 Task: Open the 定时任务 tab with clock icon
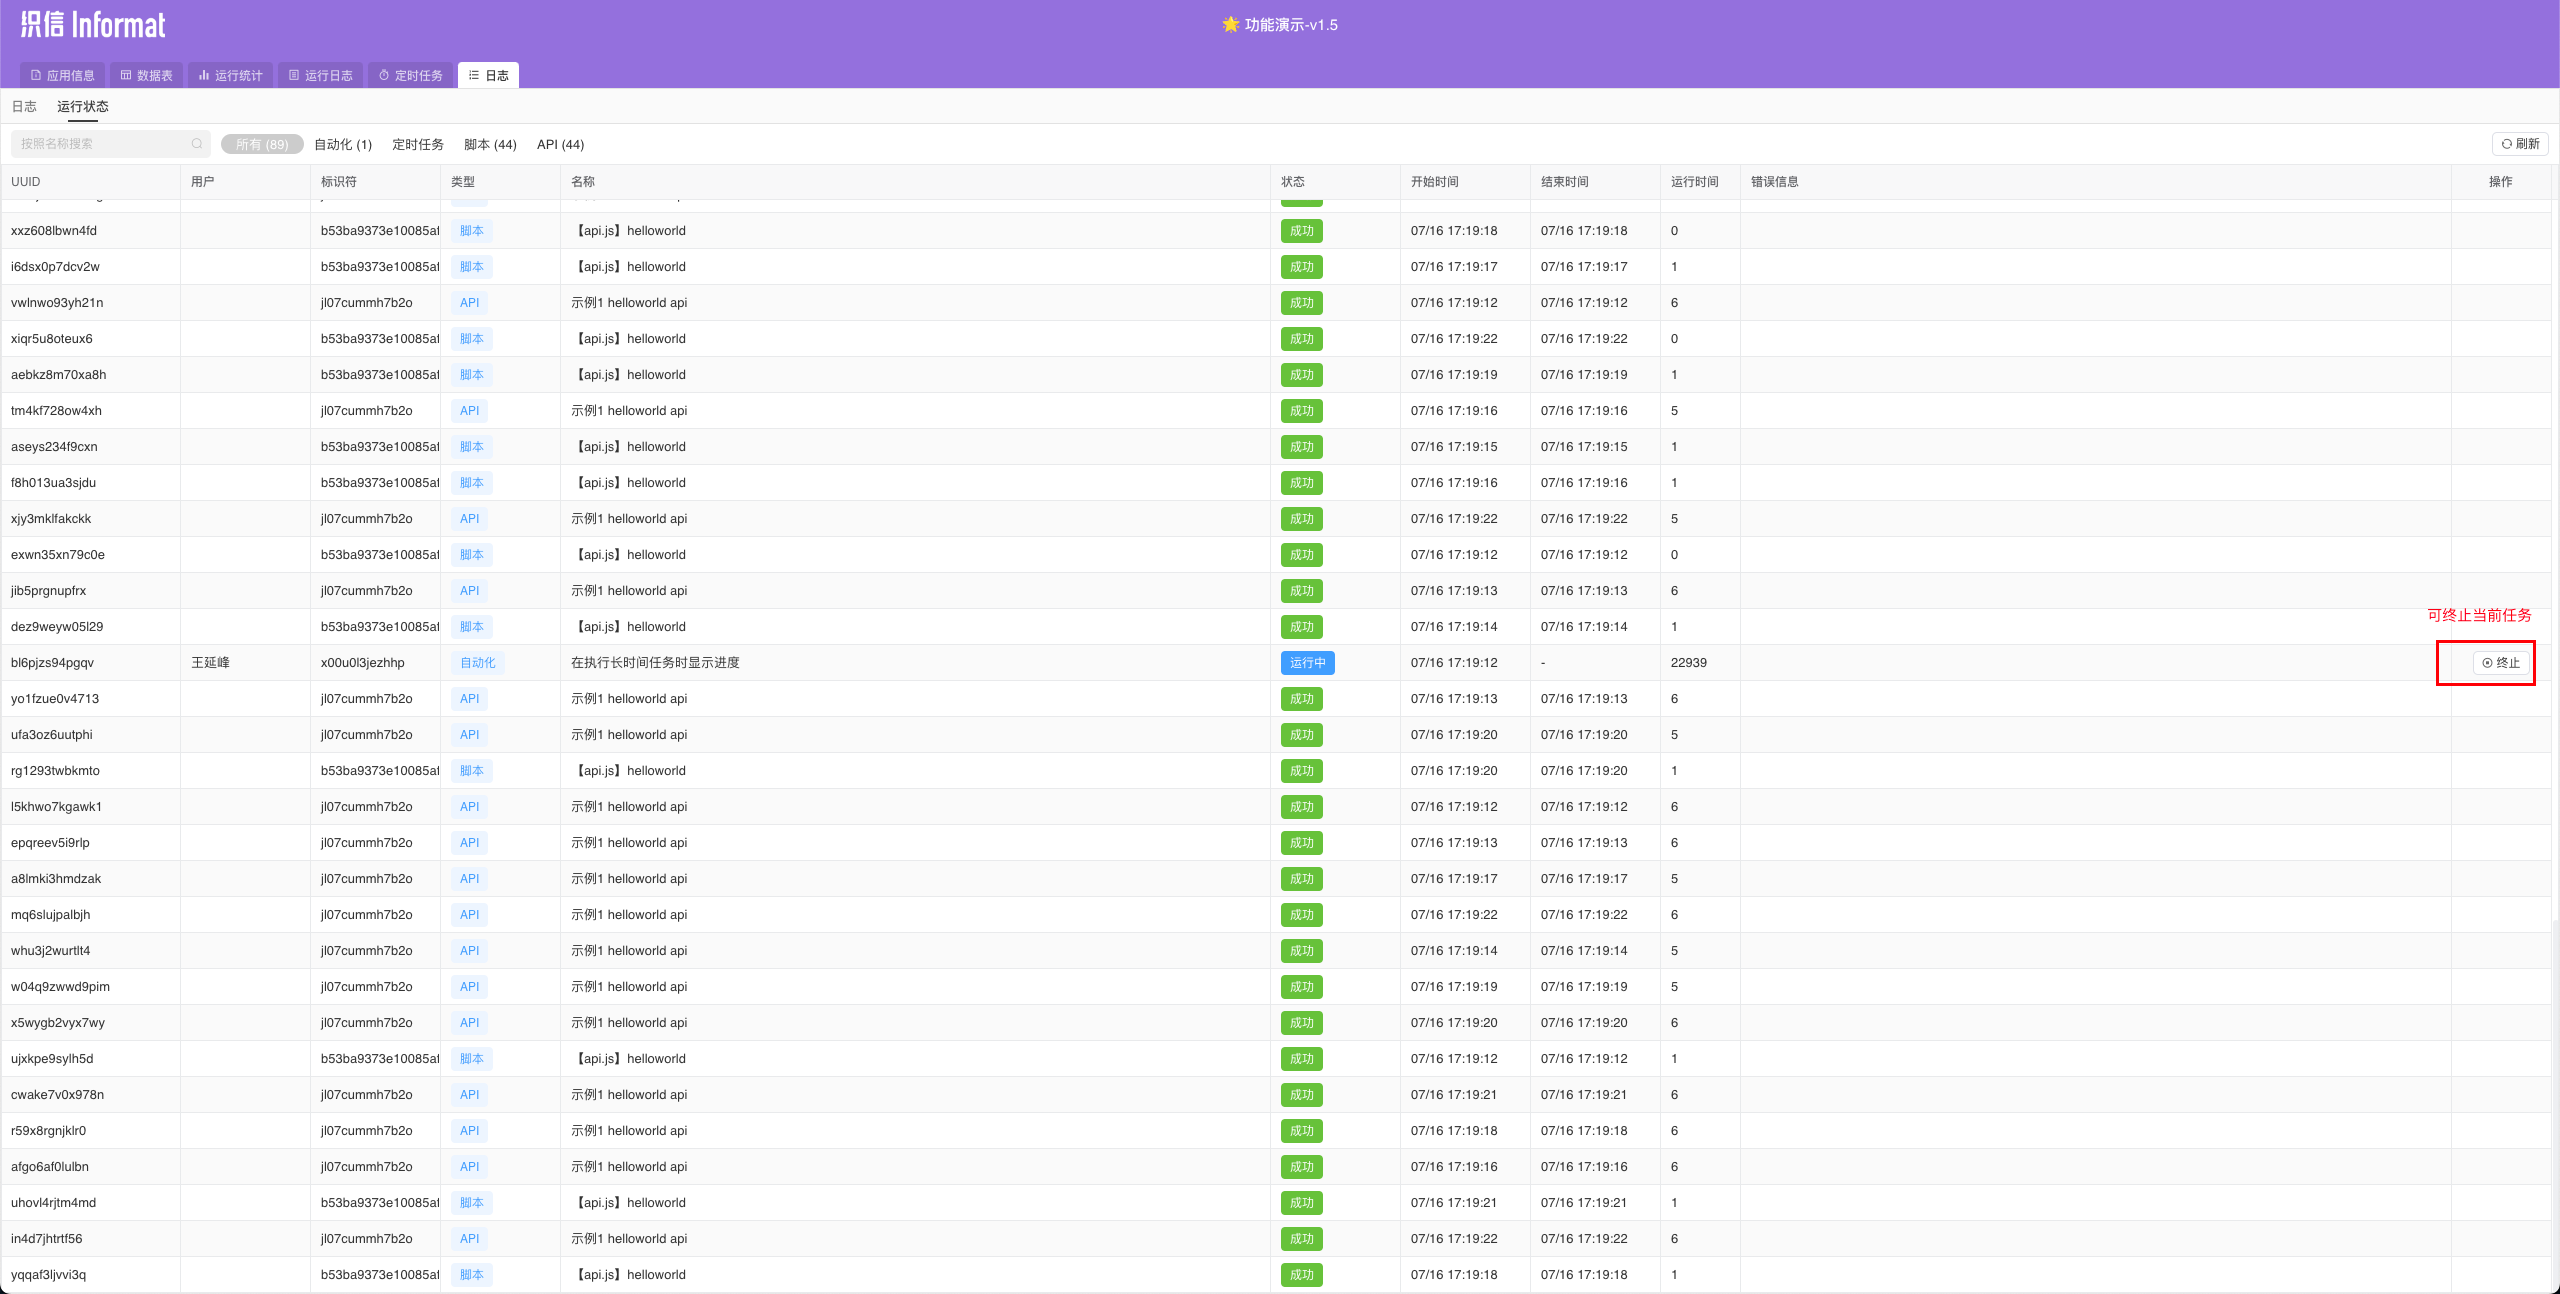[x=410, y=75]
